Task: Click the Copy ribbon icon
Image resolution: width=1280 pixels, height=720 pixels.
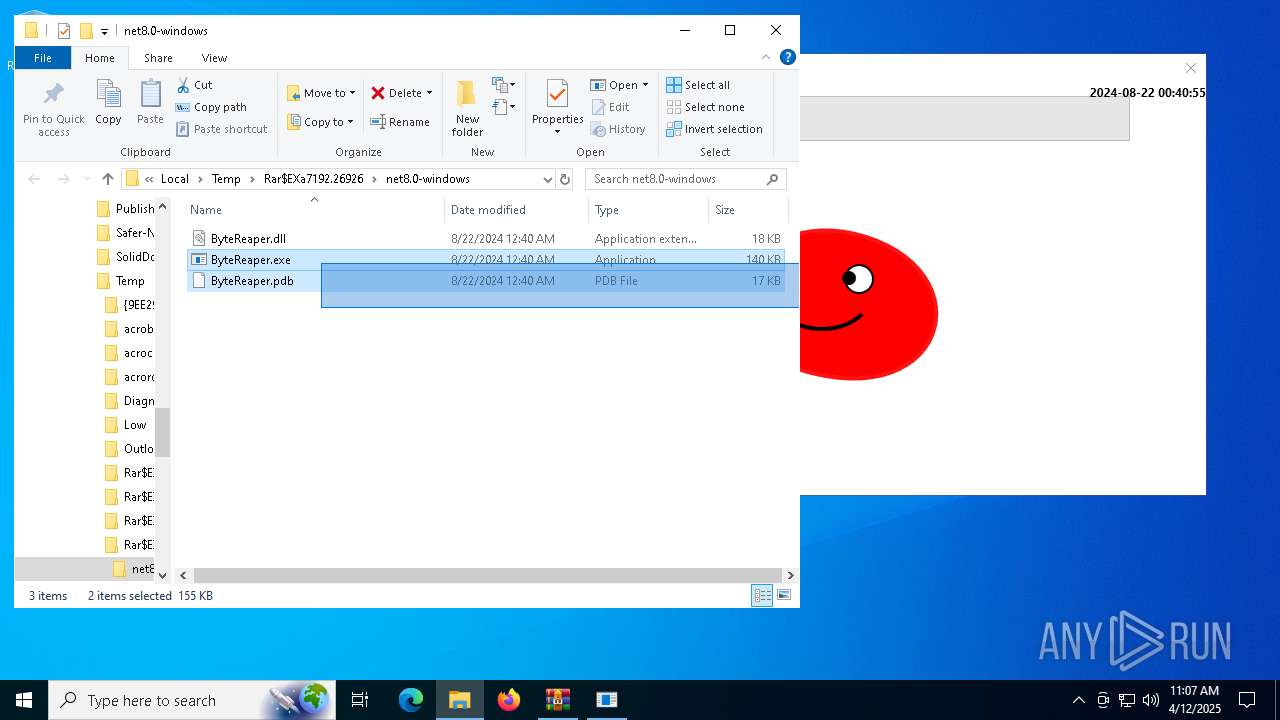Action: (108, 103)
